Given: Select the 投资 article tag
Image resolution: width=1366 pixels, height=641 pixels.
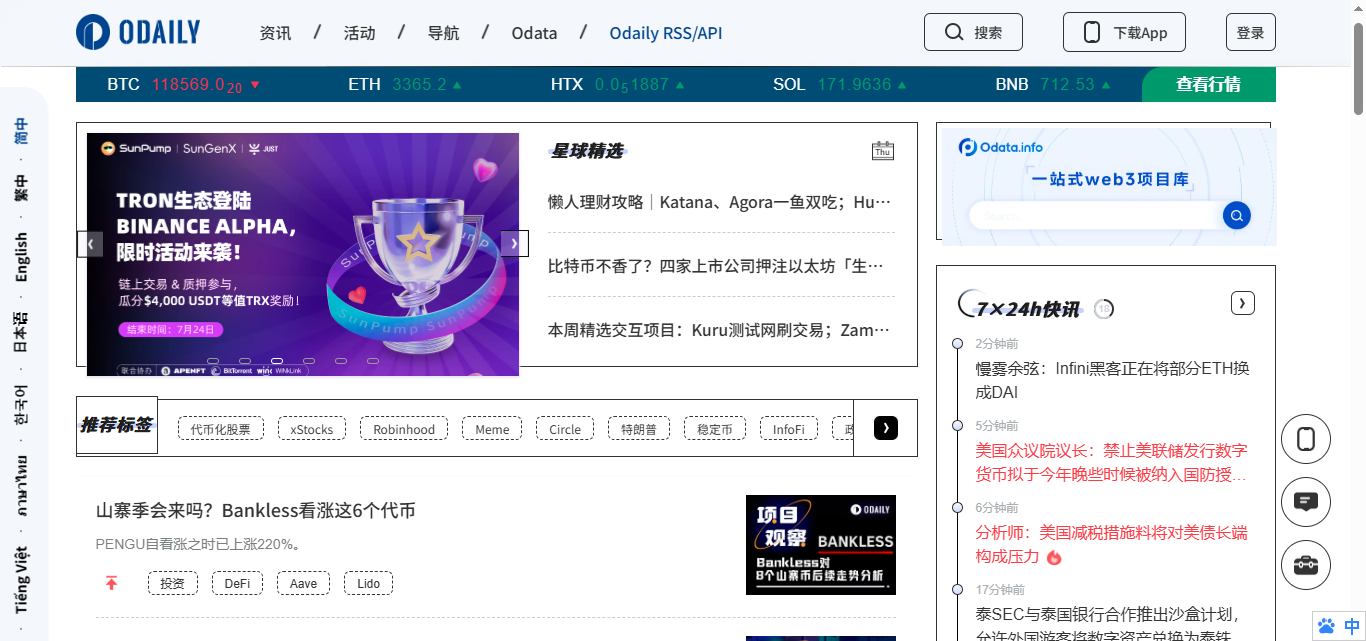Looking at the screenshot, I should tap(173, 583).
